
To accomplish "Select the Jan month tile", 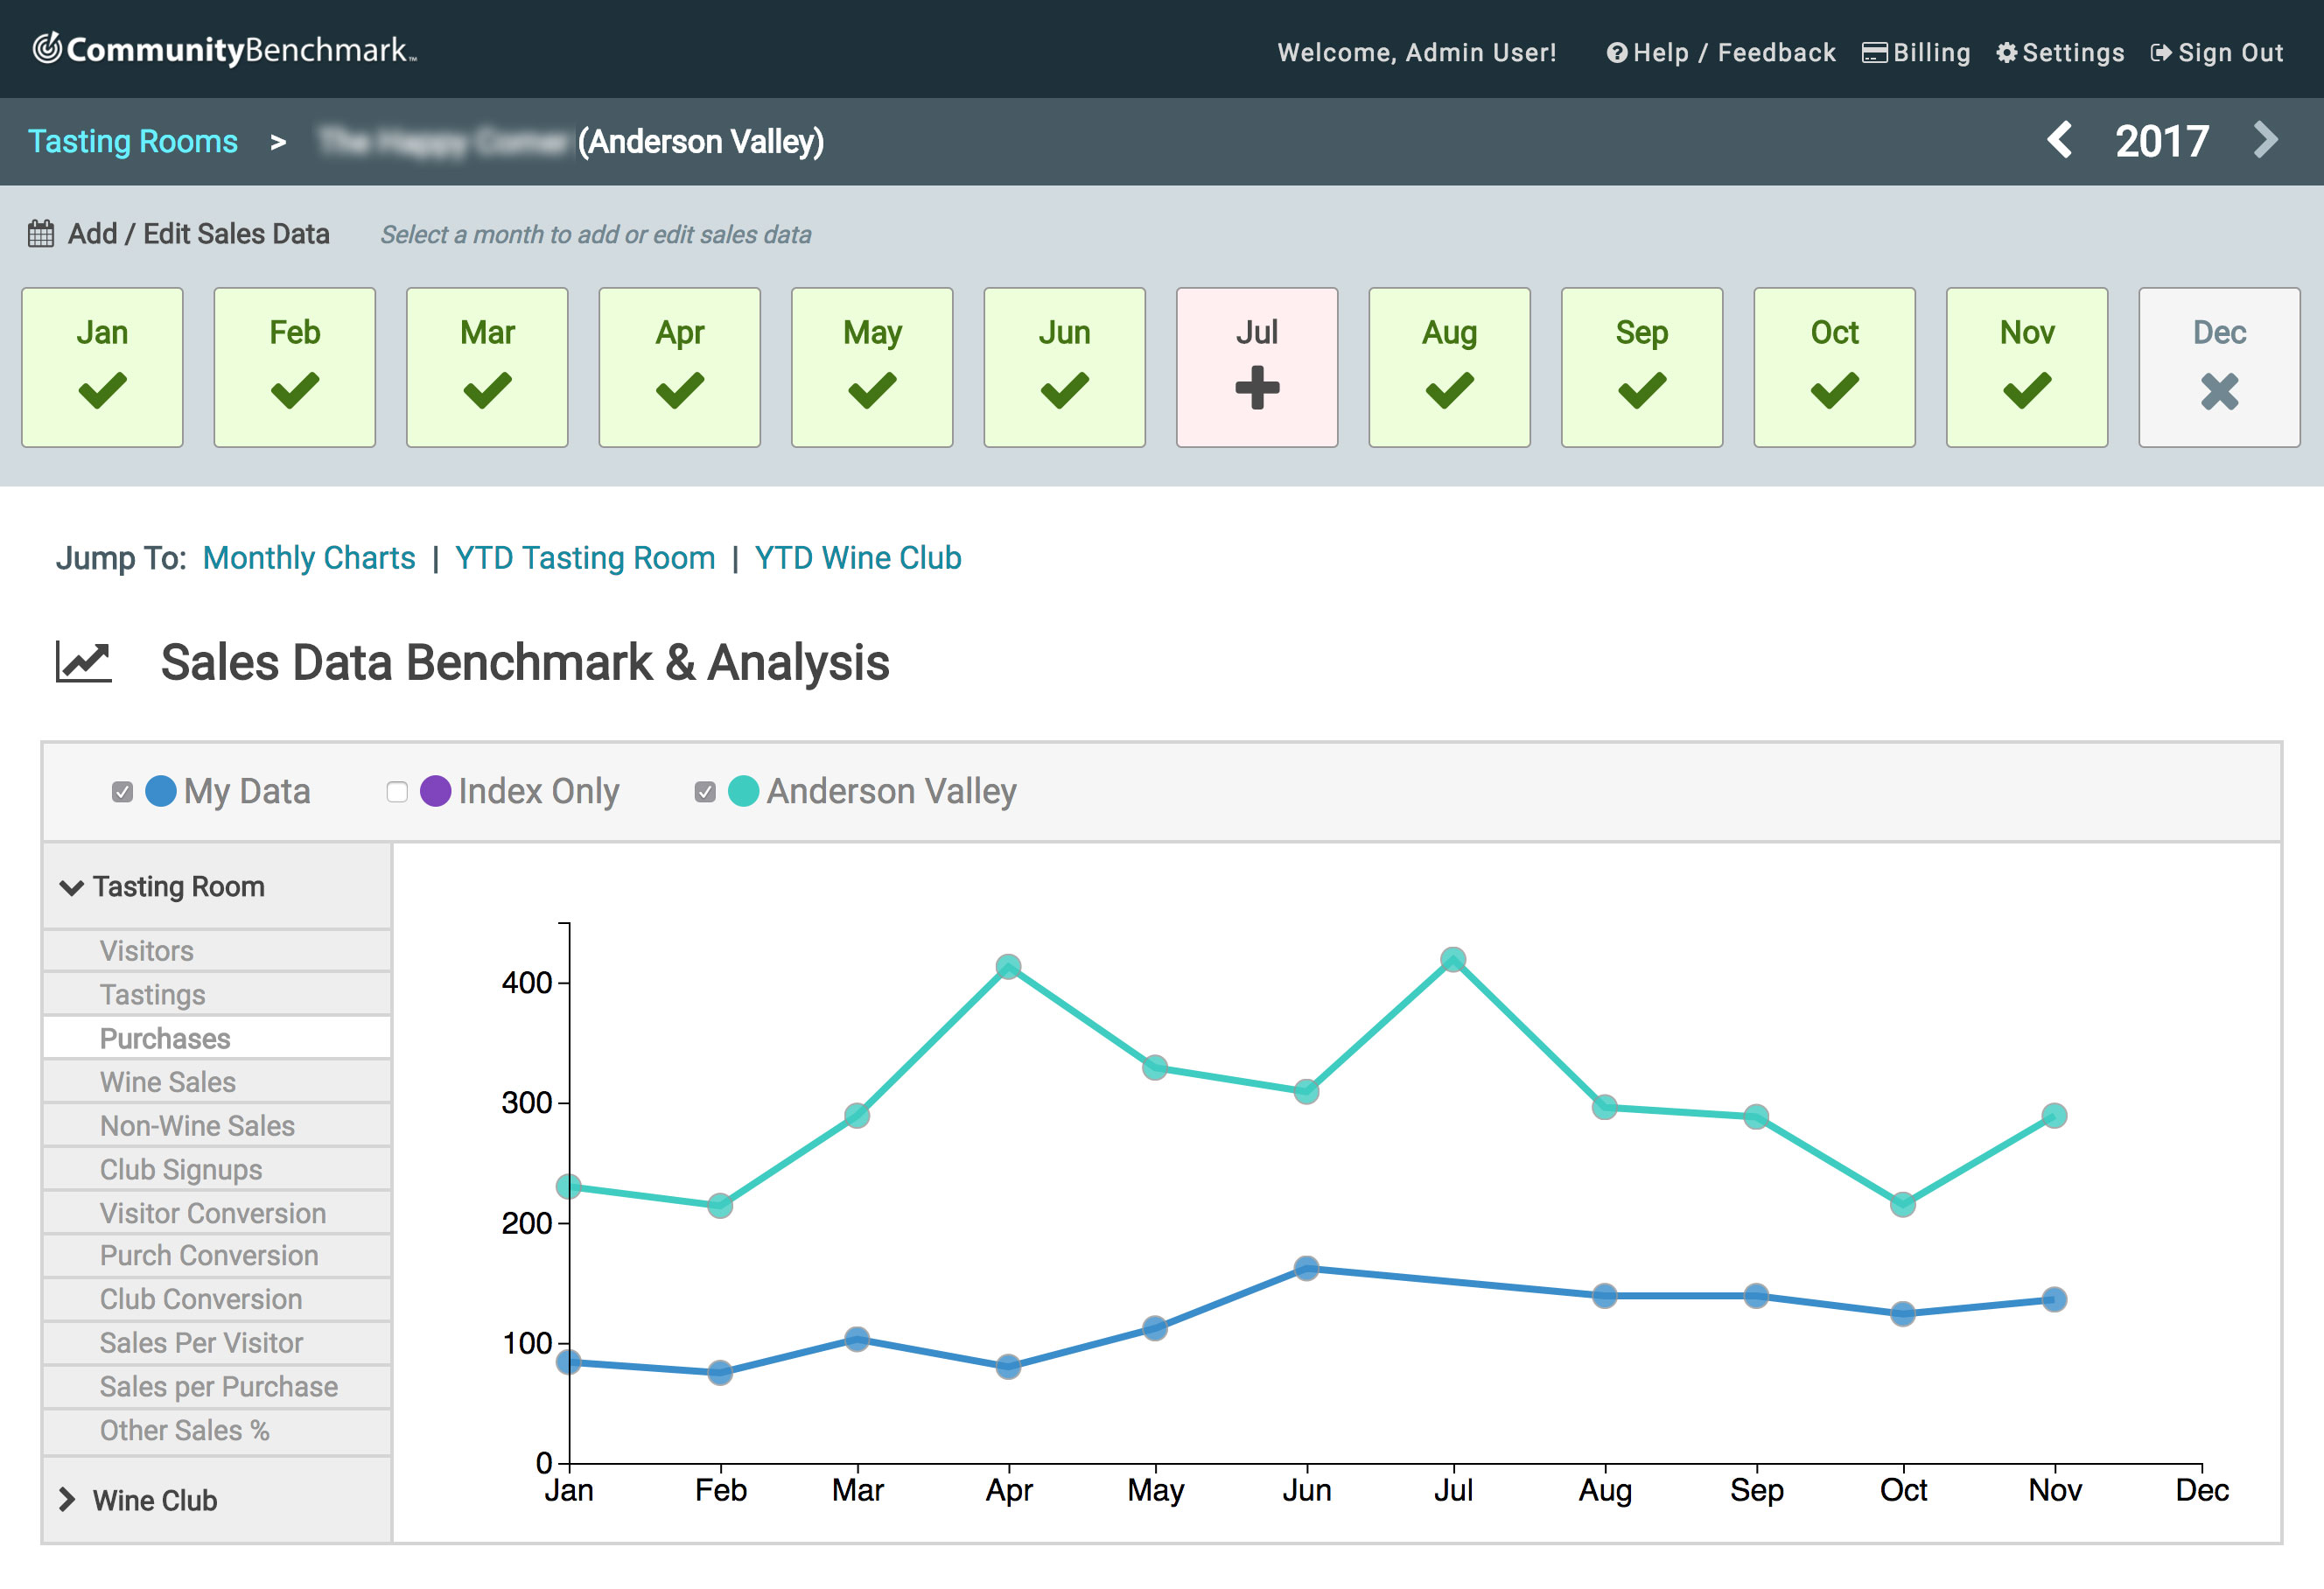I will pos(102,367).
